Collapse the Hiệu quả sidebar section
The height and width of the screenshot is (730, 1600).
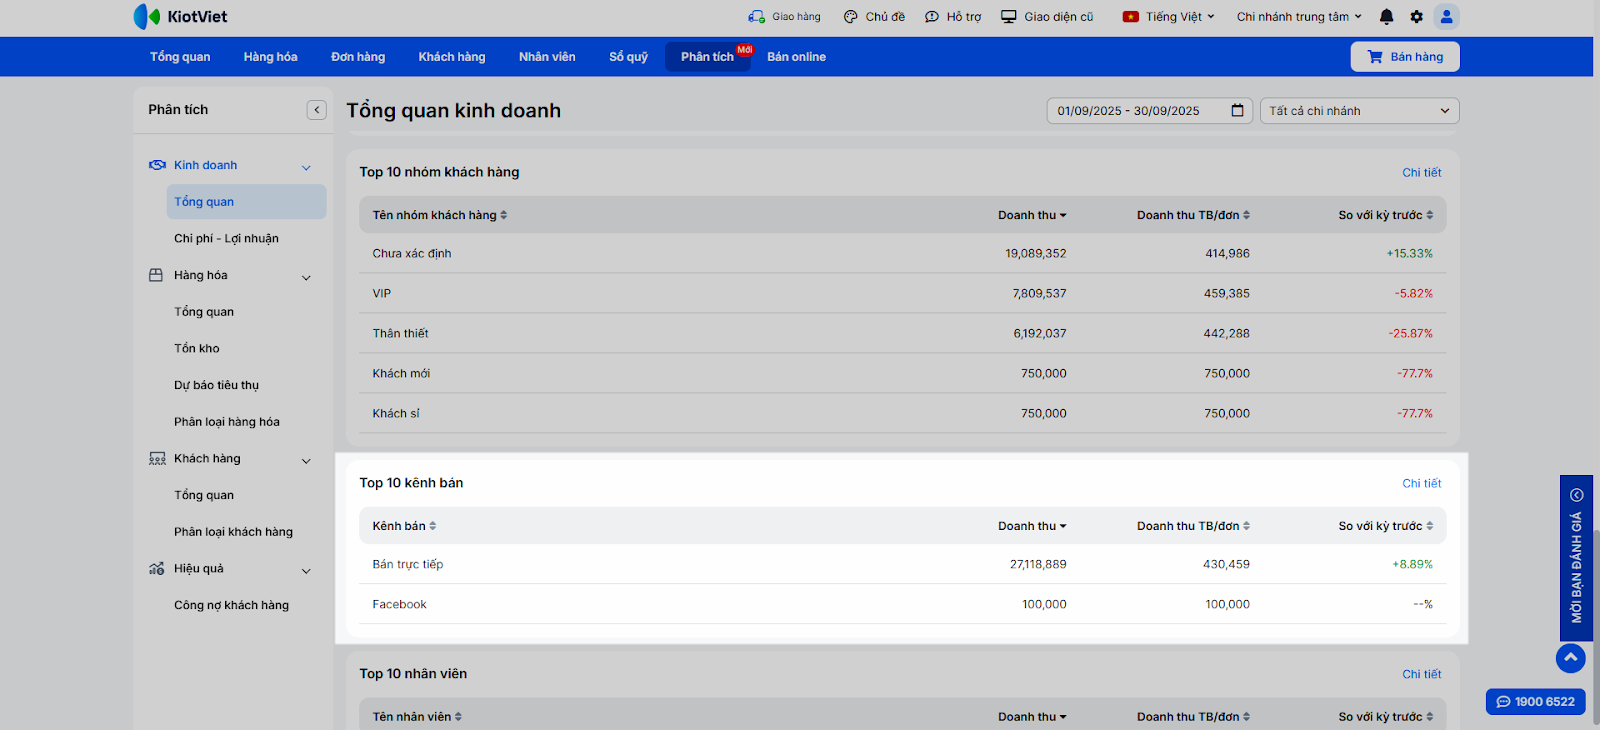coord(306,571)
